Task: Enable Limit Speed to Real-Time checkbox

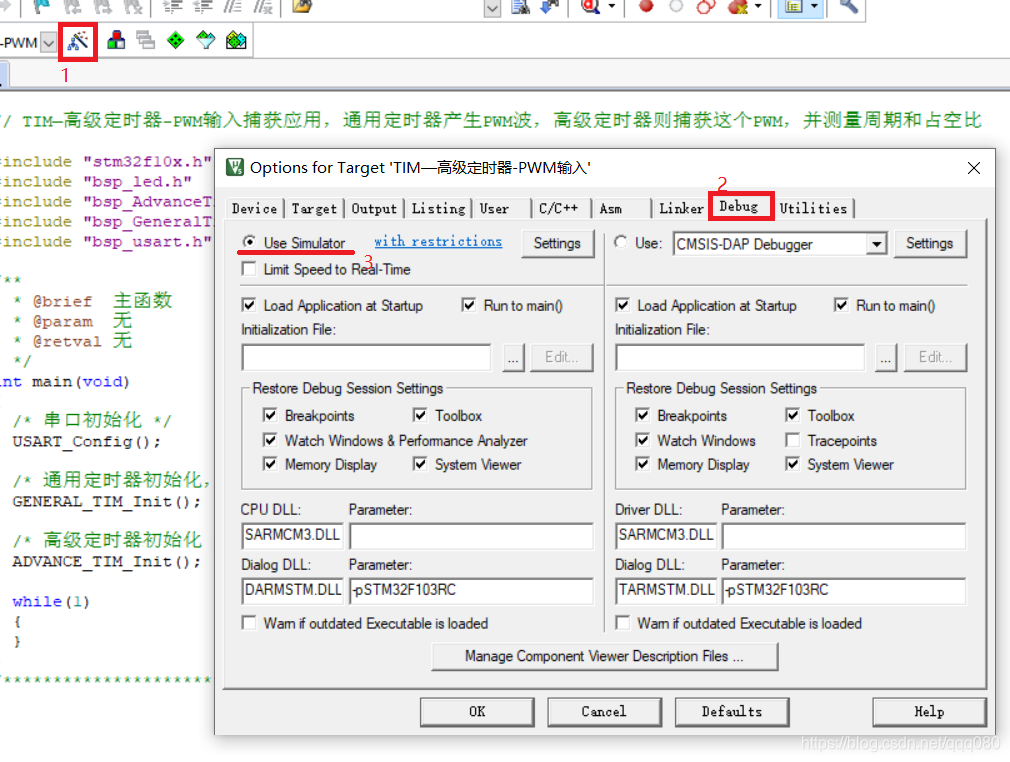Action: [x=249, y=269]
